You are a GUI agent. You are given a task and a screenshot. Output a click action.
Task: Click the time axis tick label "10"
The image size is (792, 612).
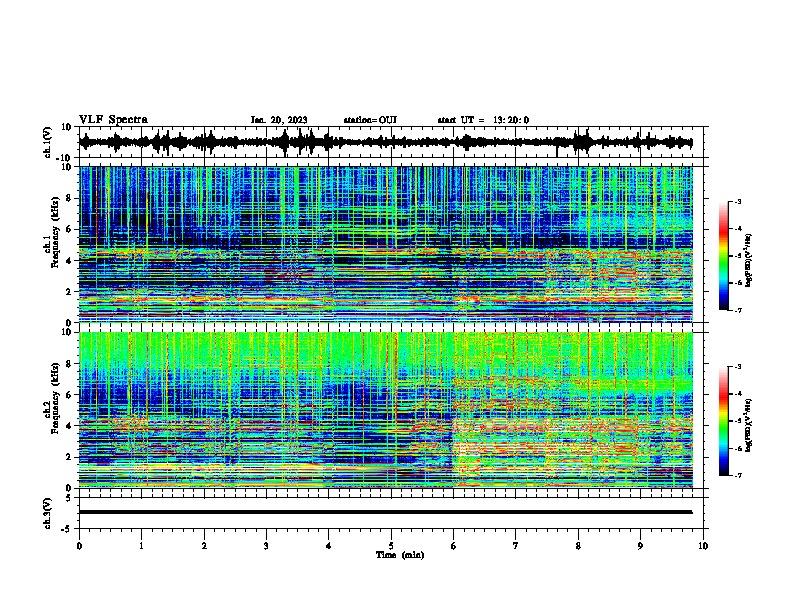click(703, 546)
